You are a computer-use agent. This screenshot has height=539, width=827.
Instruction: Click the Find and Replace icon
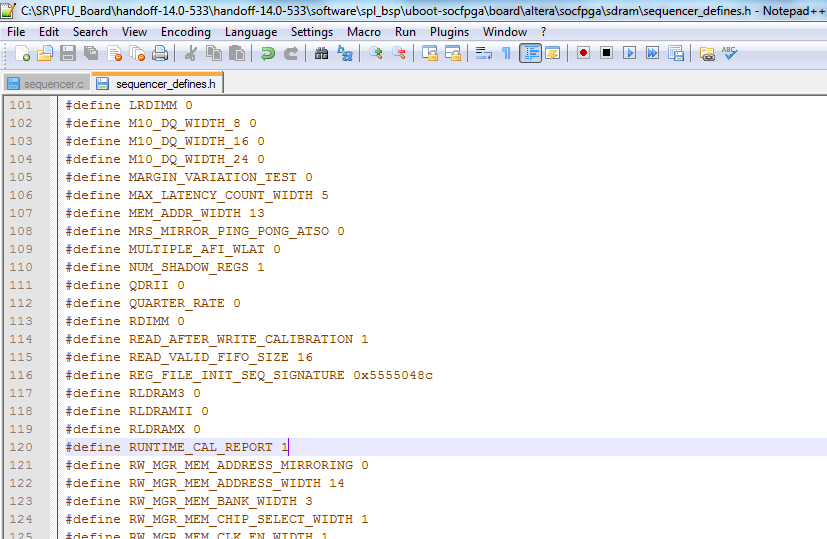point(345,53)
